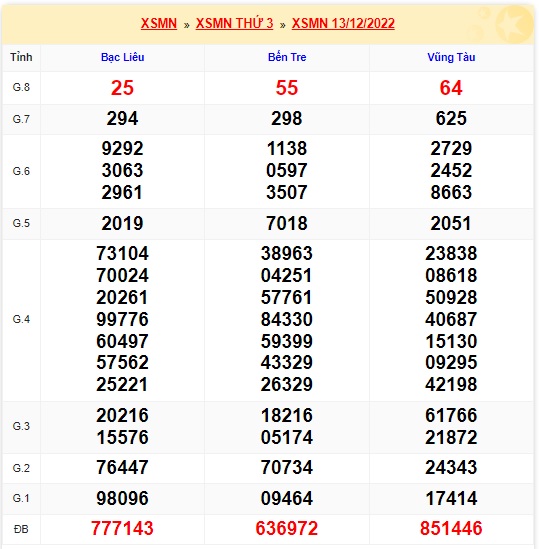Click G.4 value 38963

(x=287, y=253)
